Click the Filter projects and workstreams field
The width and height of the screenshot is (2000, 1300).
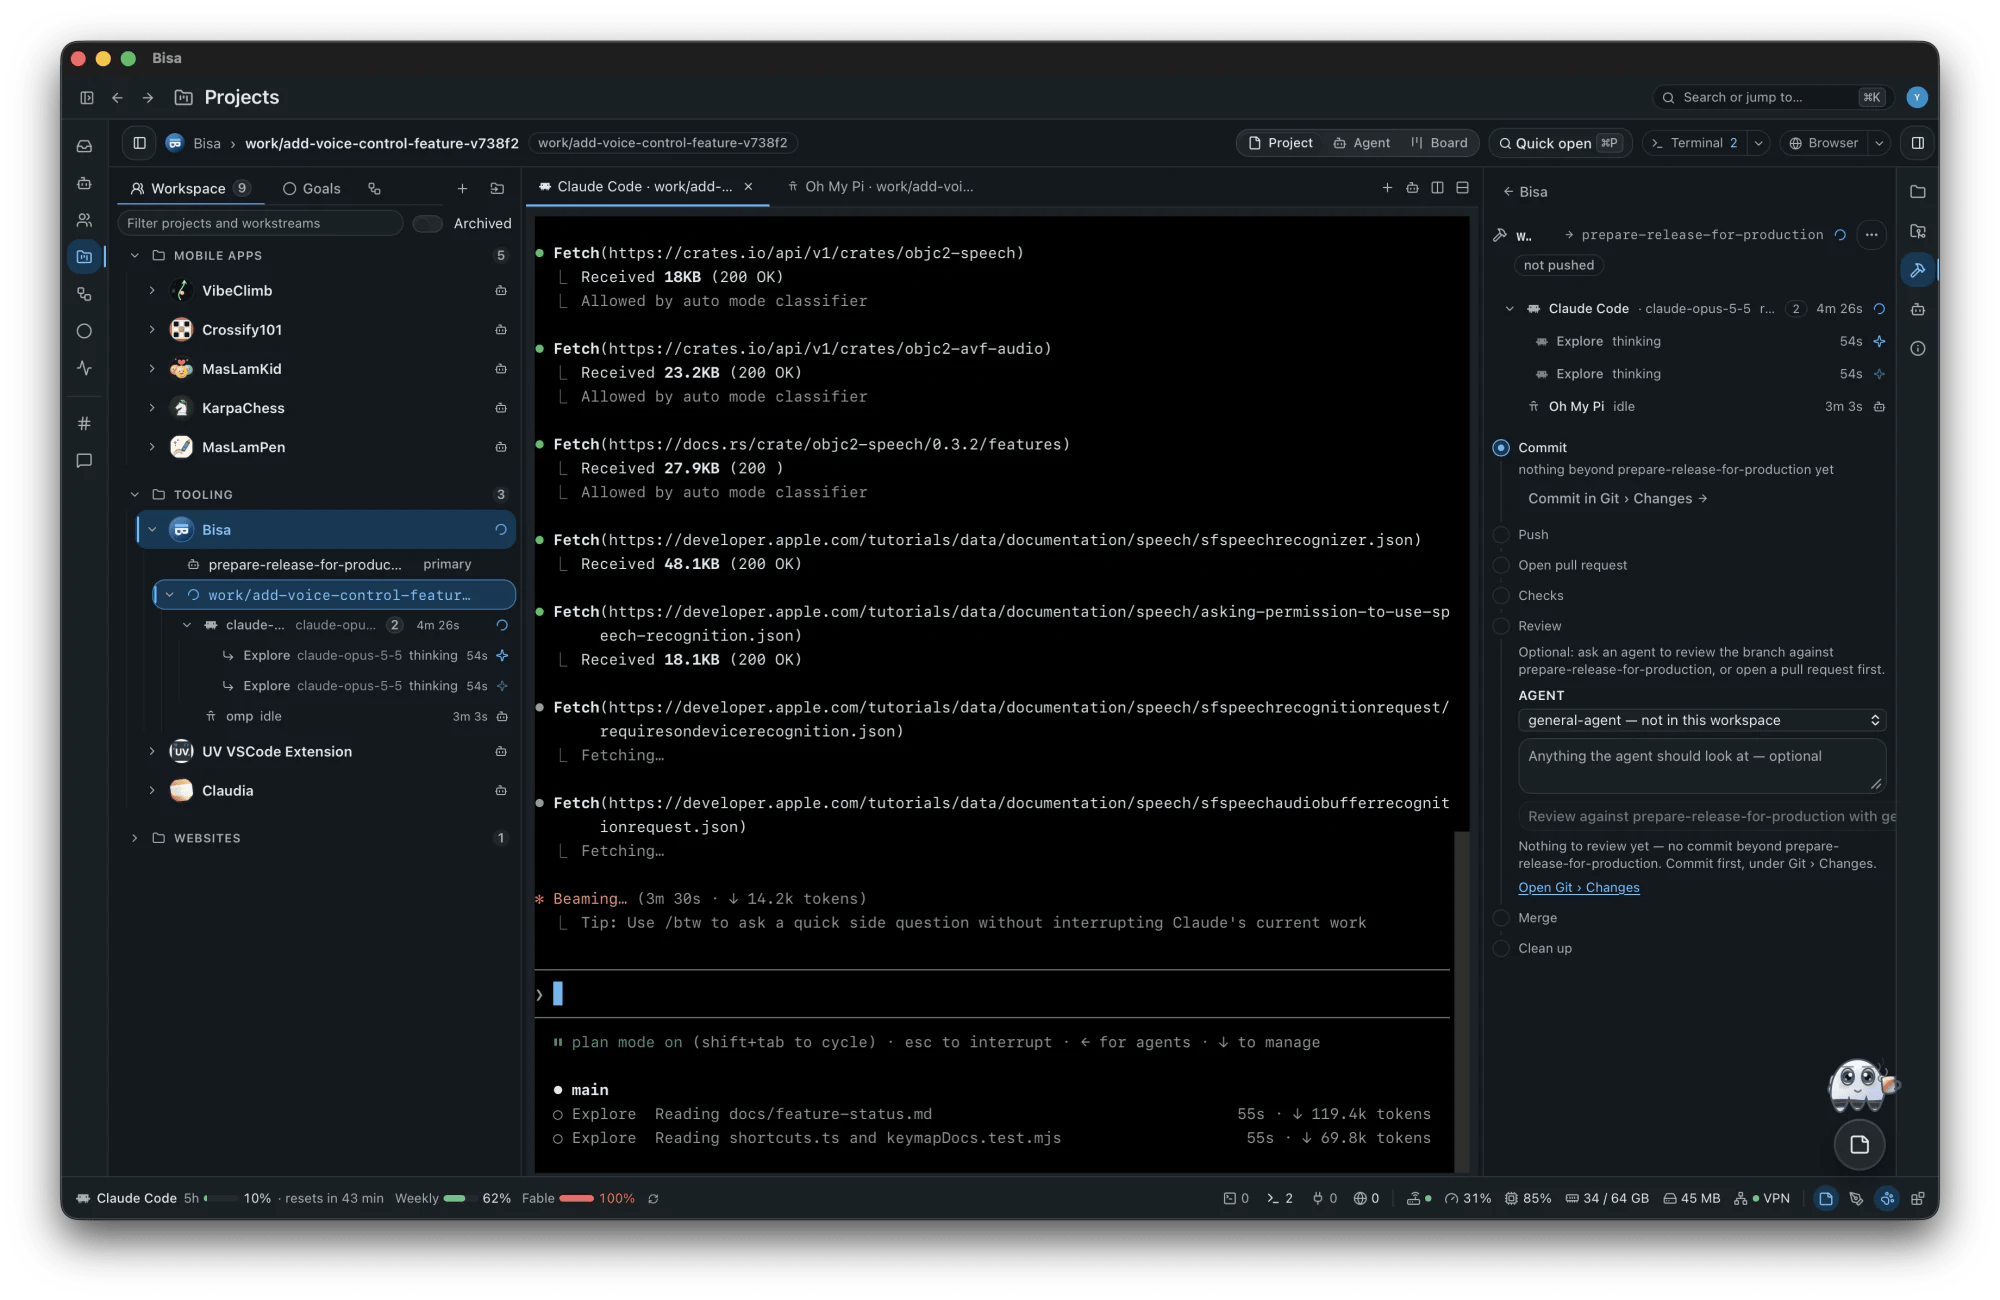coord(260,224)
